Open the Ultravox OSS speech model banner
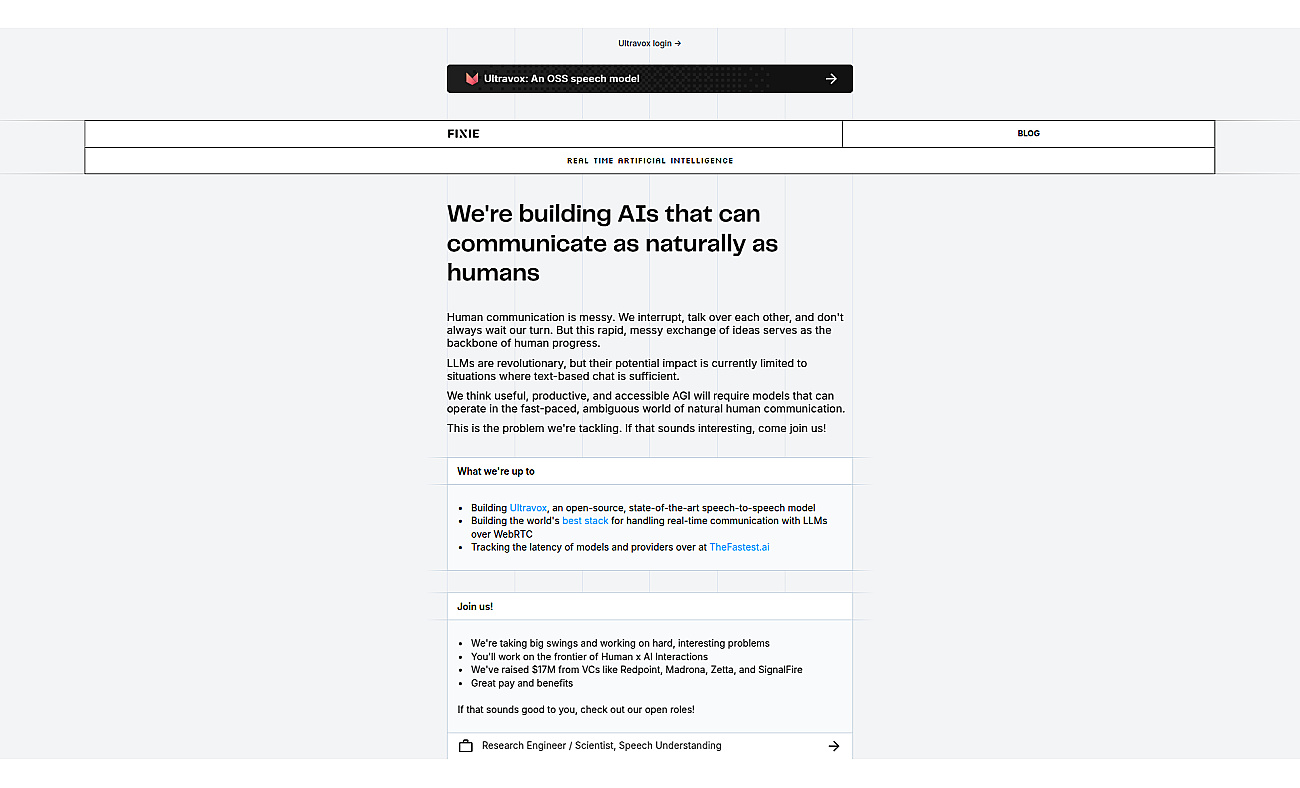The height and width of the screenshot is (788, 1300). pos(650,79)
